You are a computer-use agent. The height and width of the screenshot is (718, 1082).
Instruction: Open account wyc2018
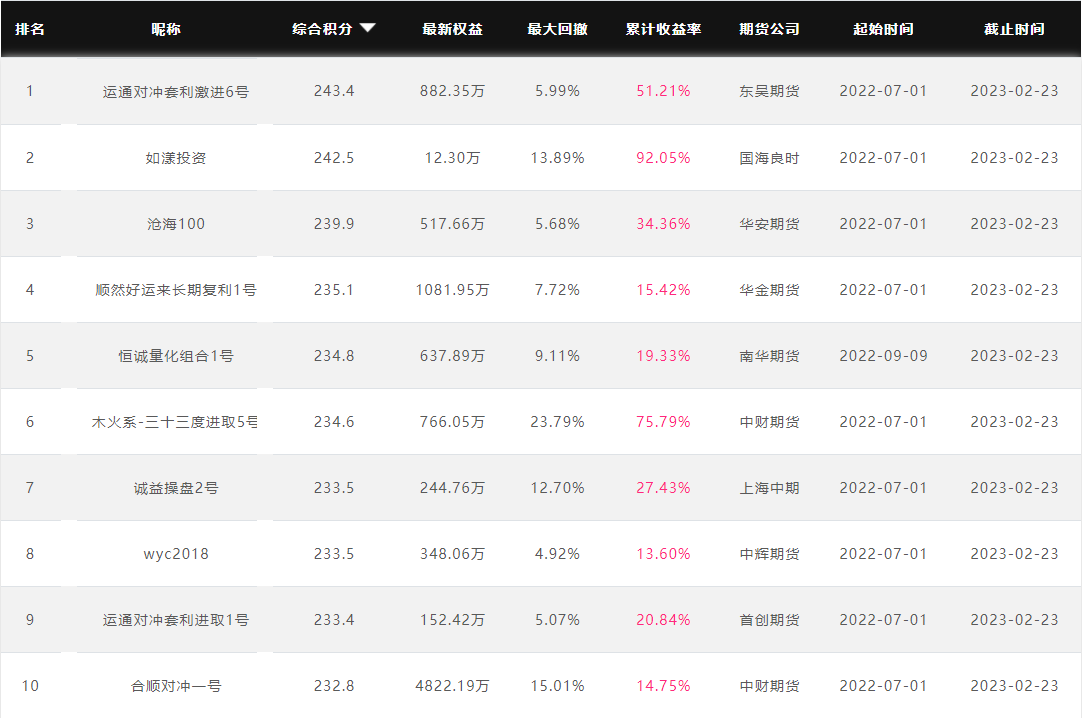pyautogui.click(x=176, y=554)
